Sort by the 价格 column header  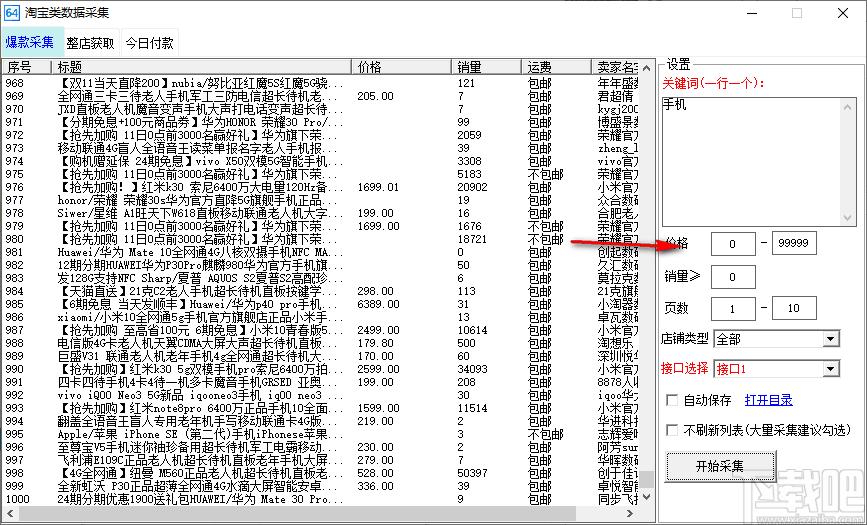coord(401,67)
